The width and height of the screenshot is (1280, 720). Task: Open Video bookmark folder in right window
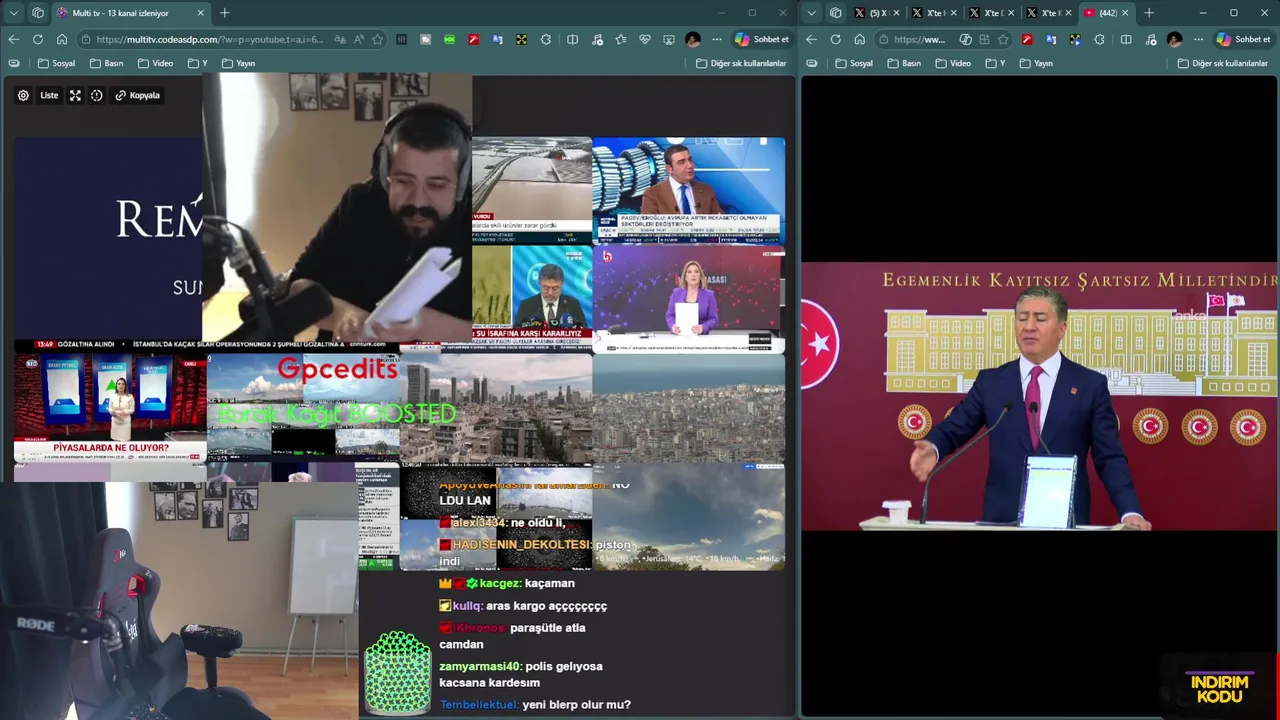953,63
